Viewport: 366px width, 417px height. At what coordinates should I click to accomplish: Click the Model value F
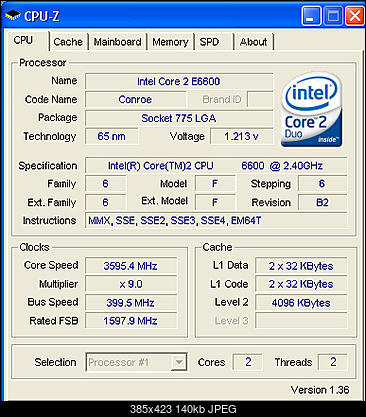(x=215, y=184)
